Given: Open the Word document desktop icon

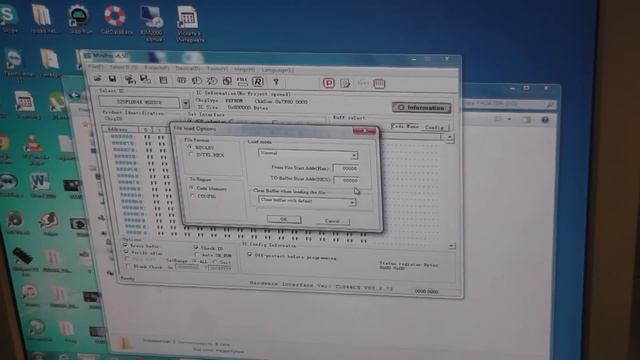Looking at the screenshot, I should [42, 185].
